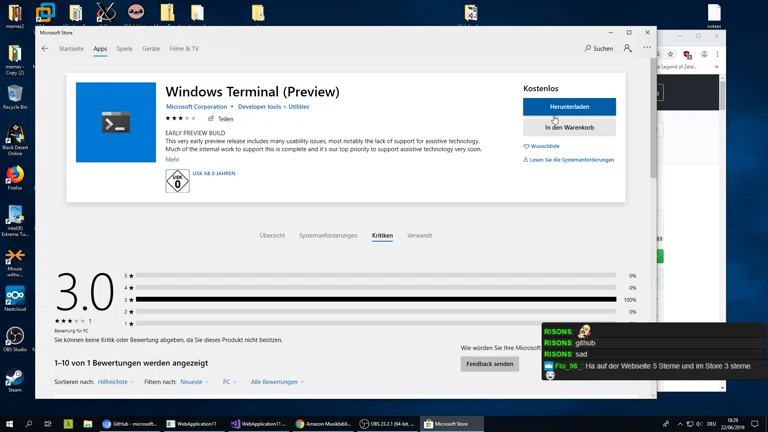Open Task View on the taskbar
The image size is (768, 432).
pos(48,424)
